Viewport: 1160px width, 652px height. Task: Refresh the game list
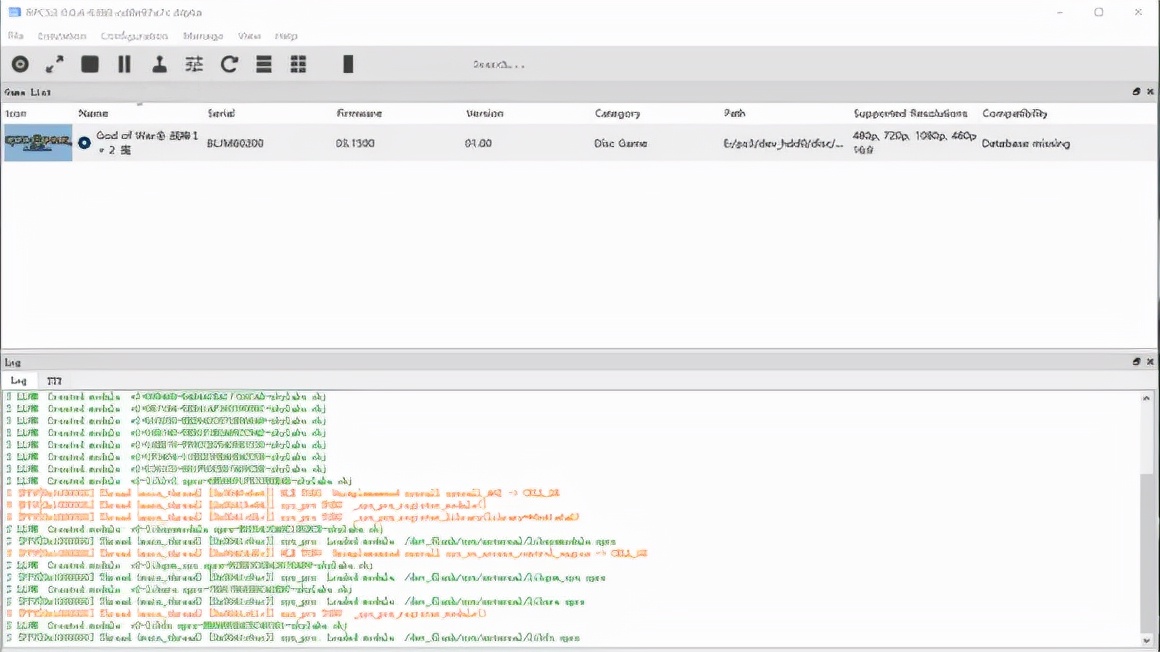[229, 64]
